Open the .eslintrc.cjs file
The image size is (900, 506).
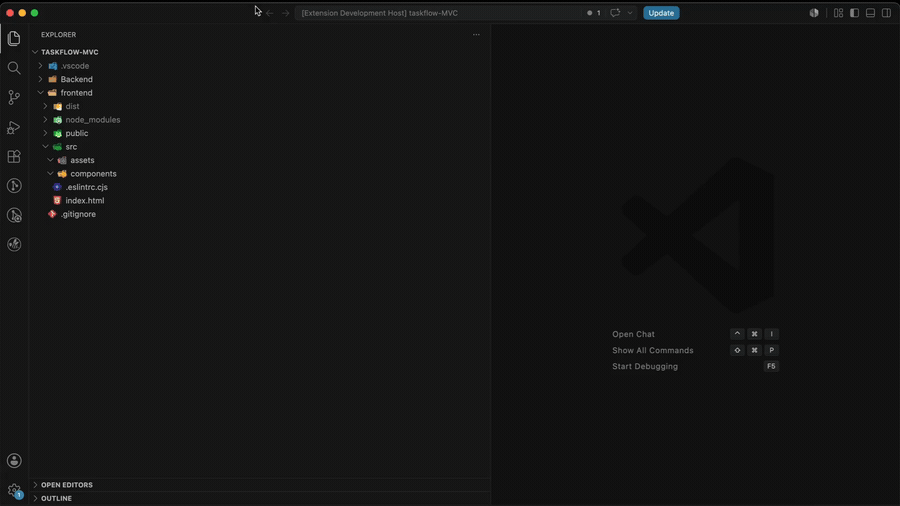tap(86, 187)
